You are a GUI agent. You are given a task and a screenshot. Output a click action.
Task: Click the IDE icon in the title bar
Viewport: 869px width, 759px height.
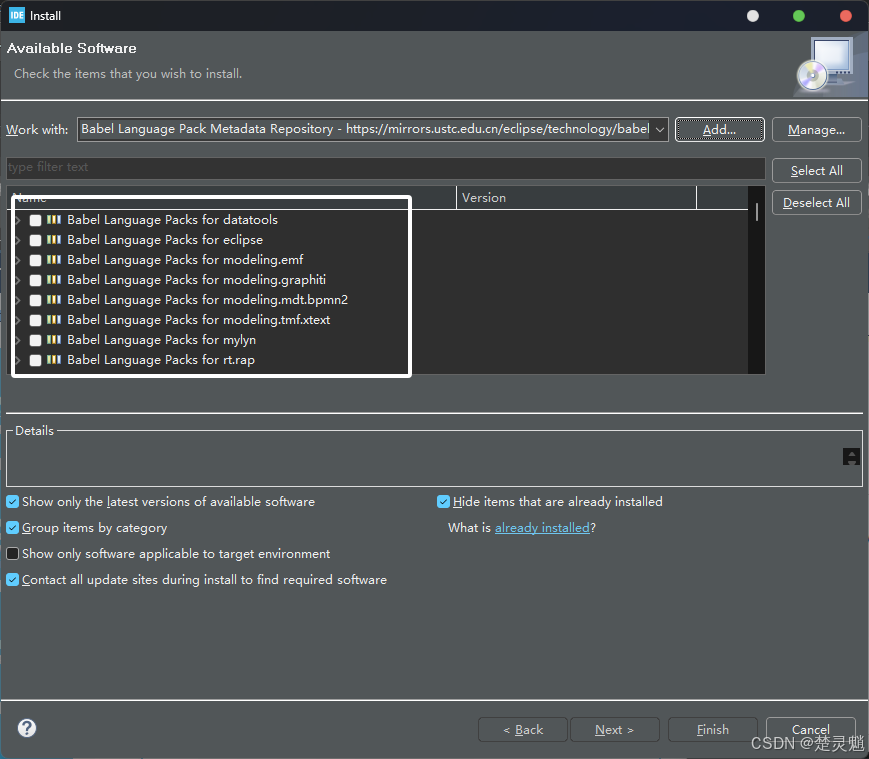coord(17,15)
